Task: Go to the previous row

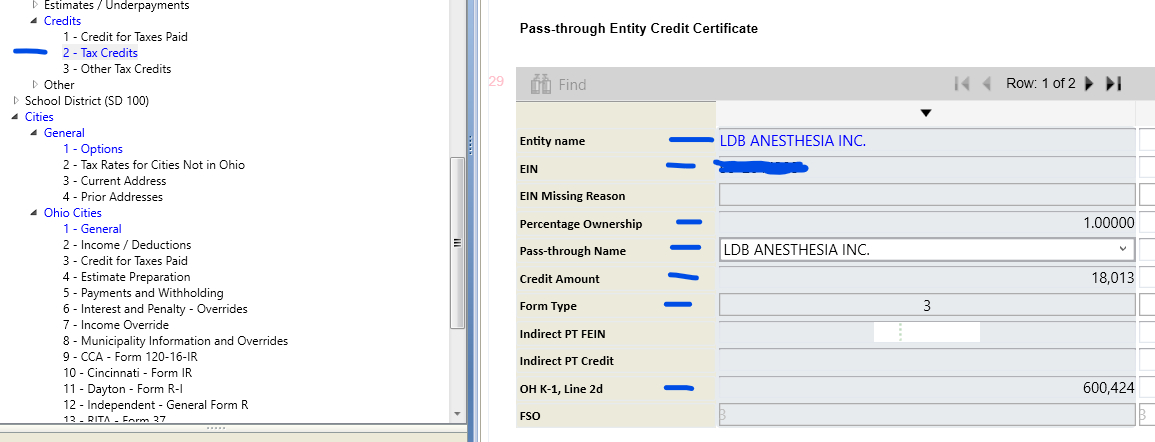Action: [986, 84]
